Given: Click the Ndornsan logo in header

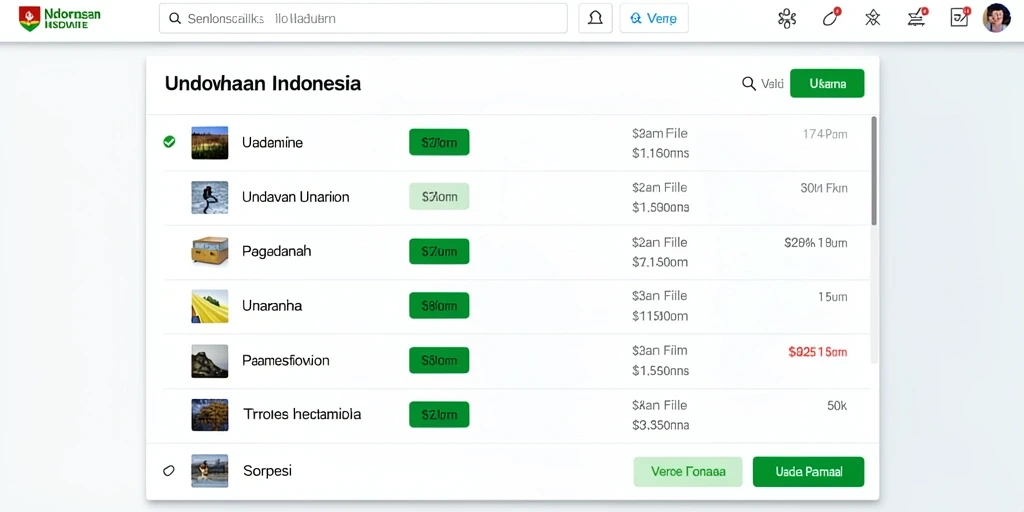Looking at the screenshot, I should 59,18.
